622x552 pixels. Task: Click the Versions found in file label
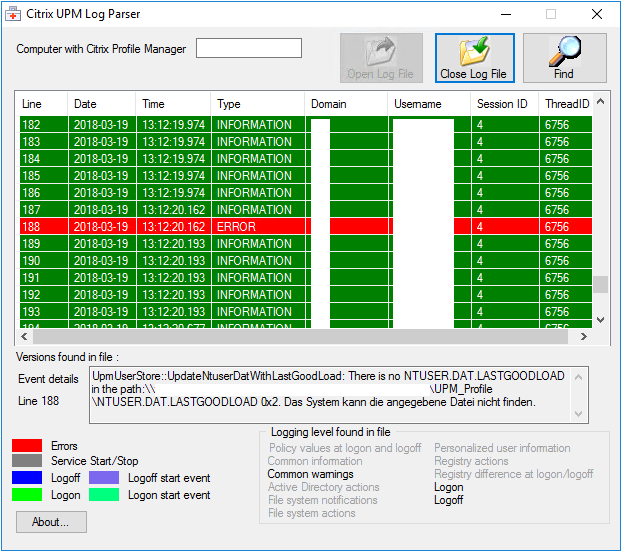pyautogui.click(x=67, y=357)
